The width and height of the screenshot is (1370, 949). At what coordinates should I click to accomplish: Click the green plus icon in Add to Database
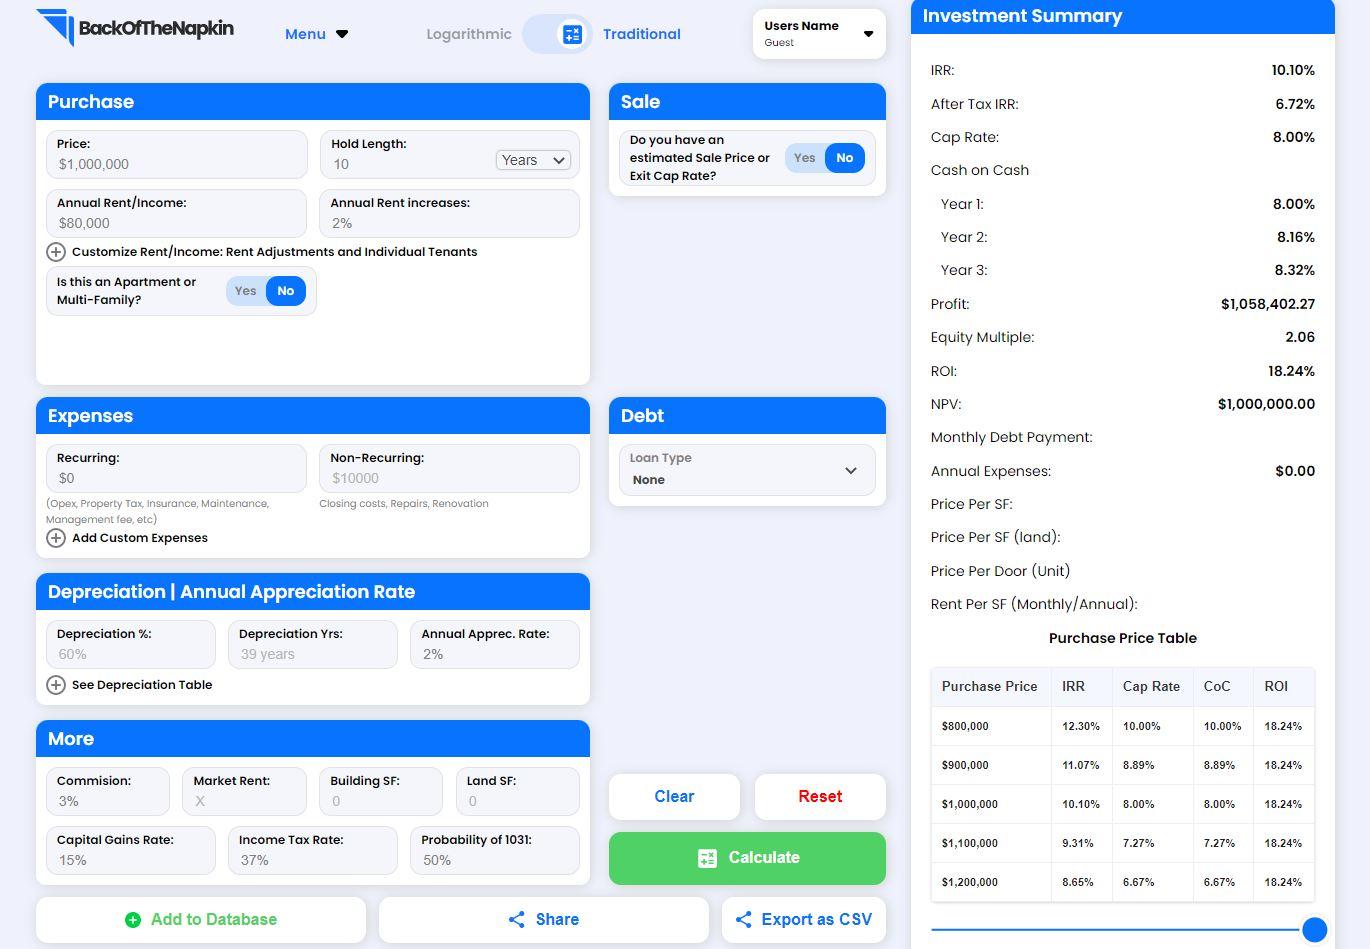coord(133,920)
